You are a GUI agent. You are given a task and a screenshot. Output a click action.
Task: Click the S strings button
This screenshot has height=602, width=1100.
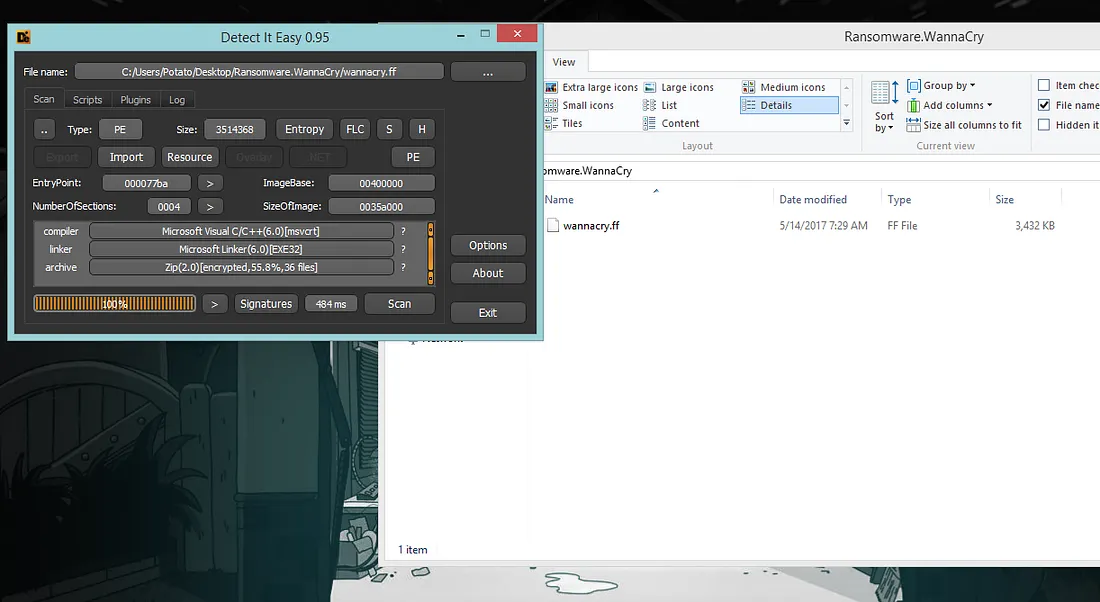pos(389,129)
